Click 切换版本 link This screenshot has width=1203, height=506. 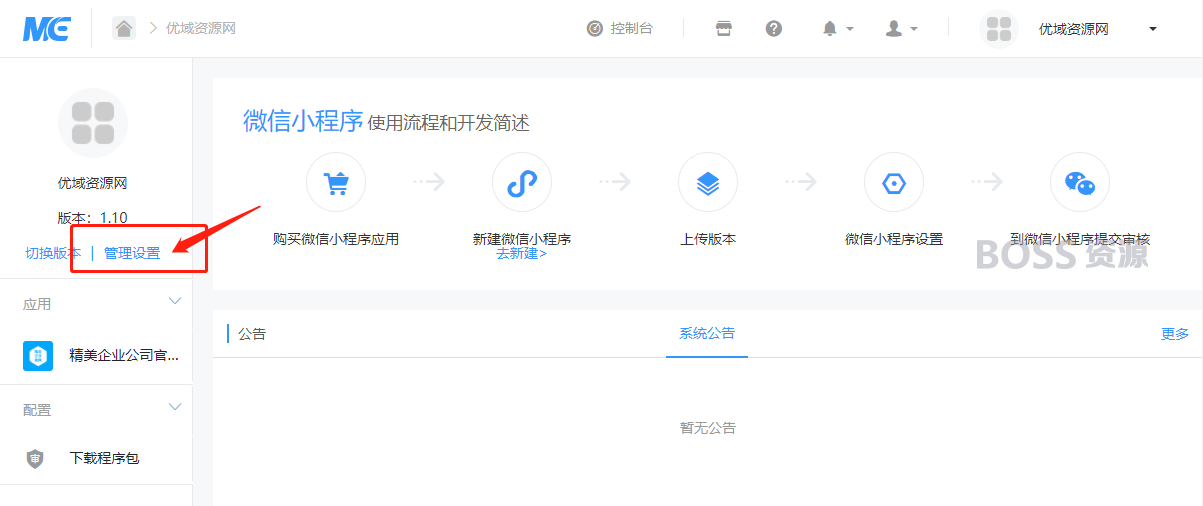point(53,253)
